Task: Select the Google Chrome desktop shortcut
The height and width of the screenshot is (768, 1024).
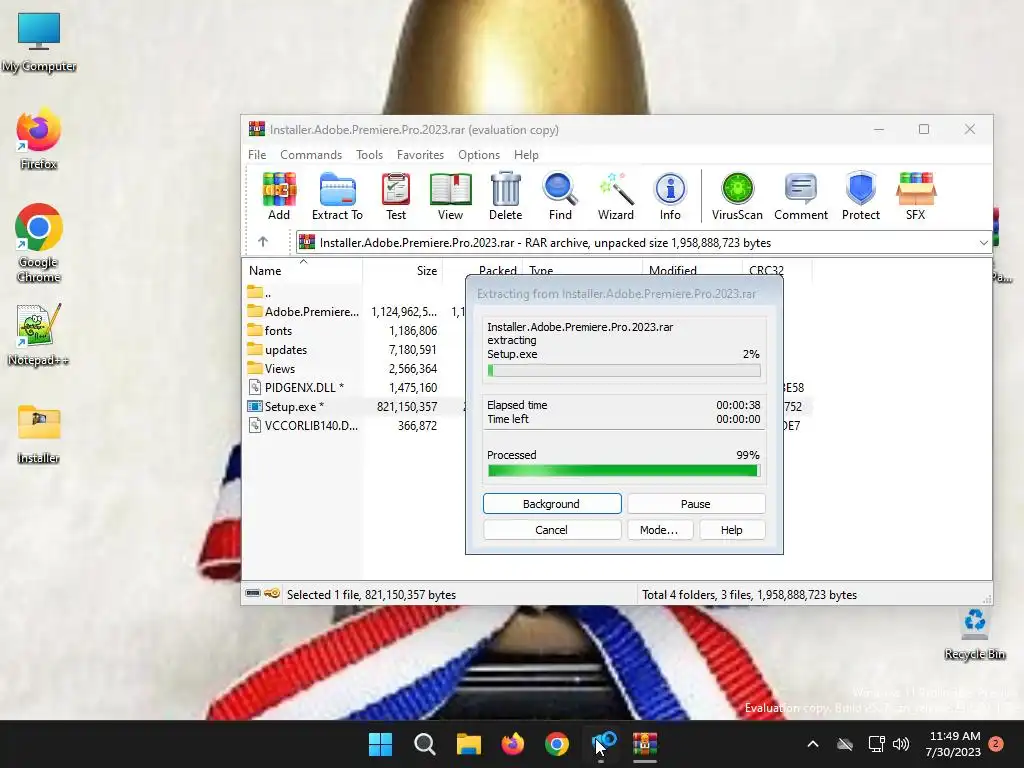Action: [x=39, y=243]
